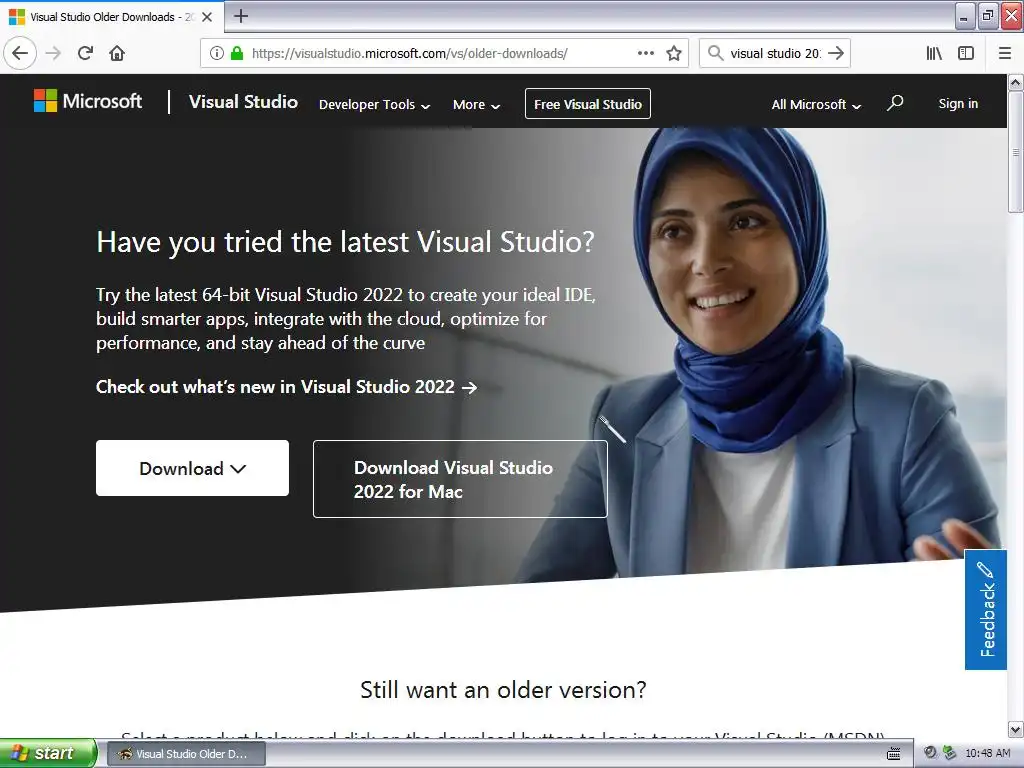Click heading Still want an older version?
The width and height of the screenshot is (1024, 768).
503,690
